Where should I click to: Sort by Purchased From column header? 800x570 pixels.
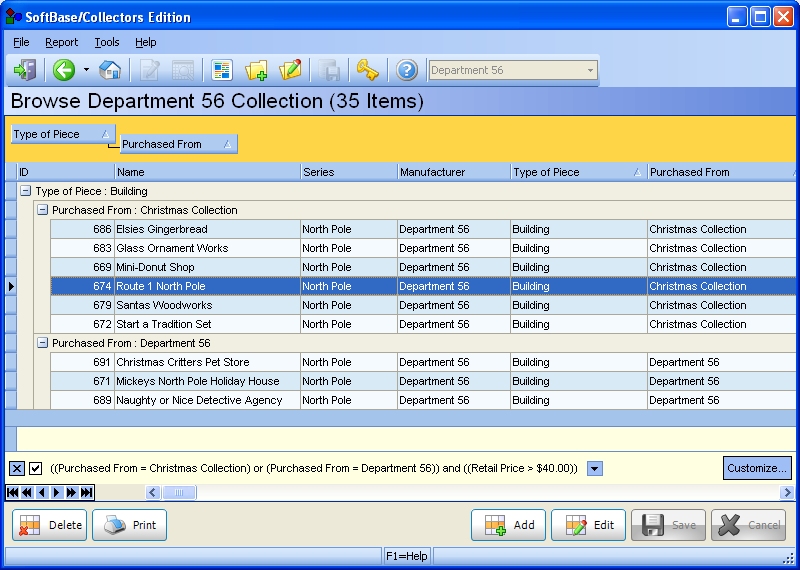(x=721, y=172)
